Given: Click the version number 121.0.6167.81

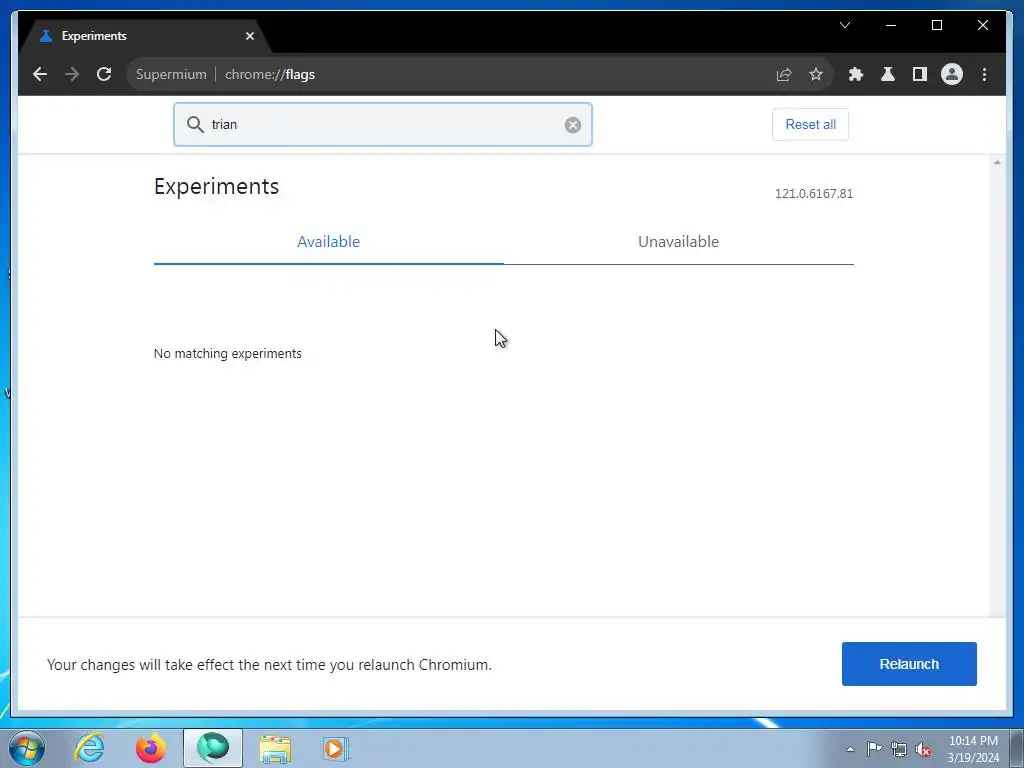Looking at the screenshot, I should [814, 194].
